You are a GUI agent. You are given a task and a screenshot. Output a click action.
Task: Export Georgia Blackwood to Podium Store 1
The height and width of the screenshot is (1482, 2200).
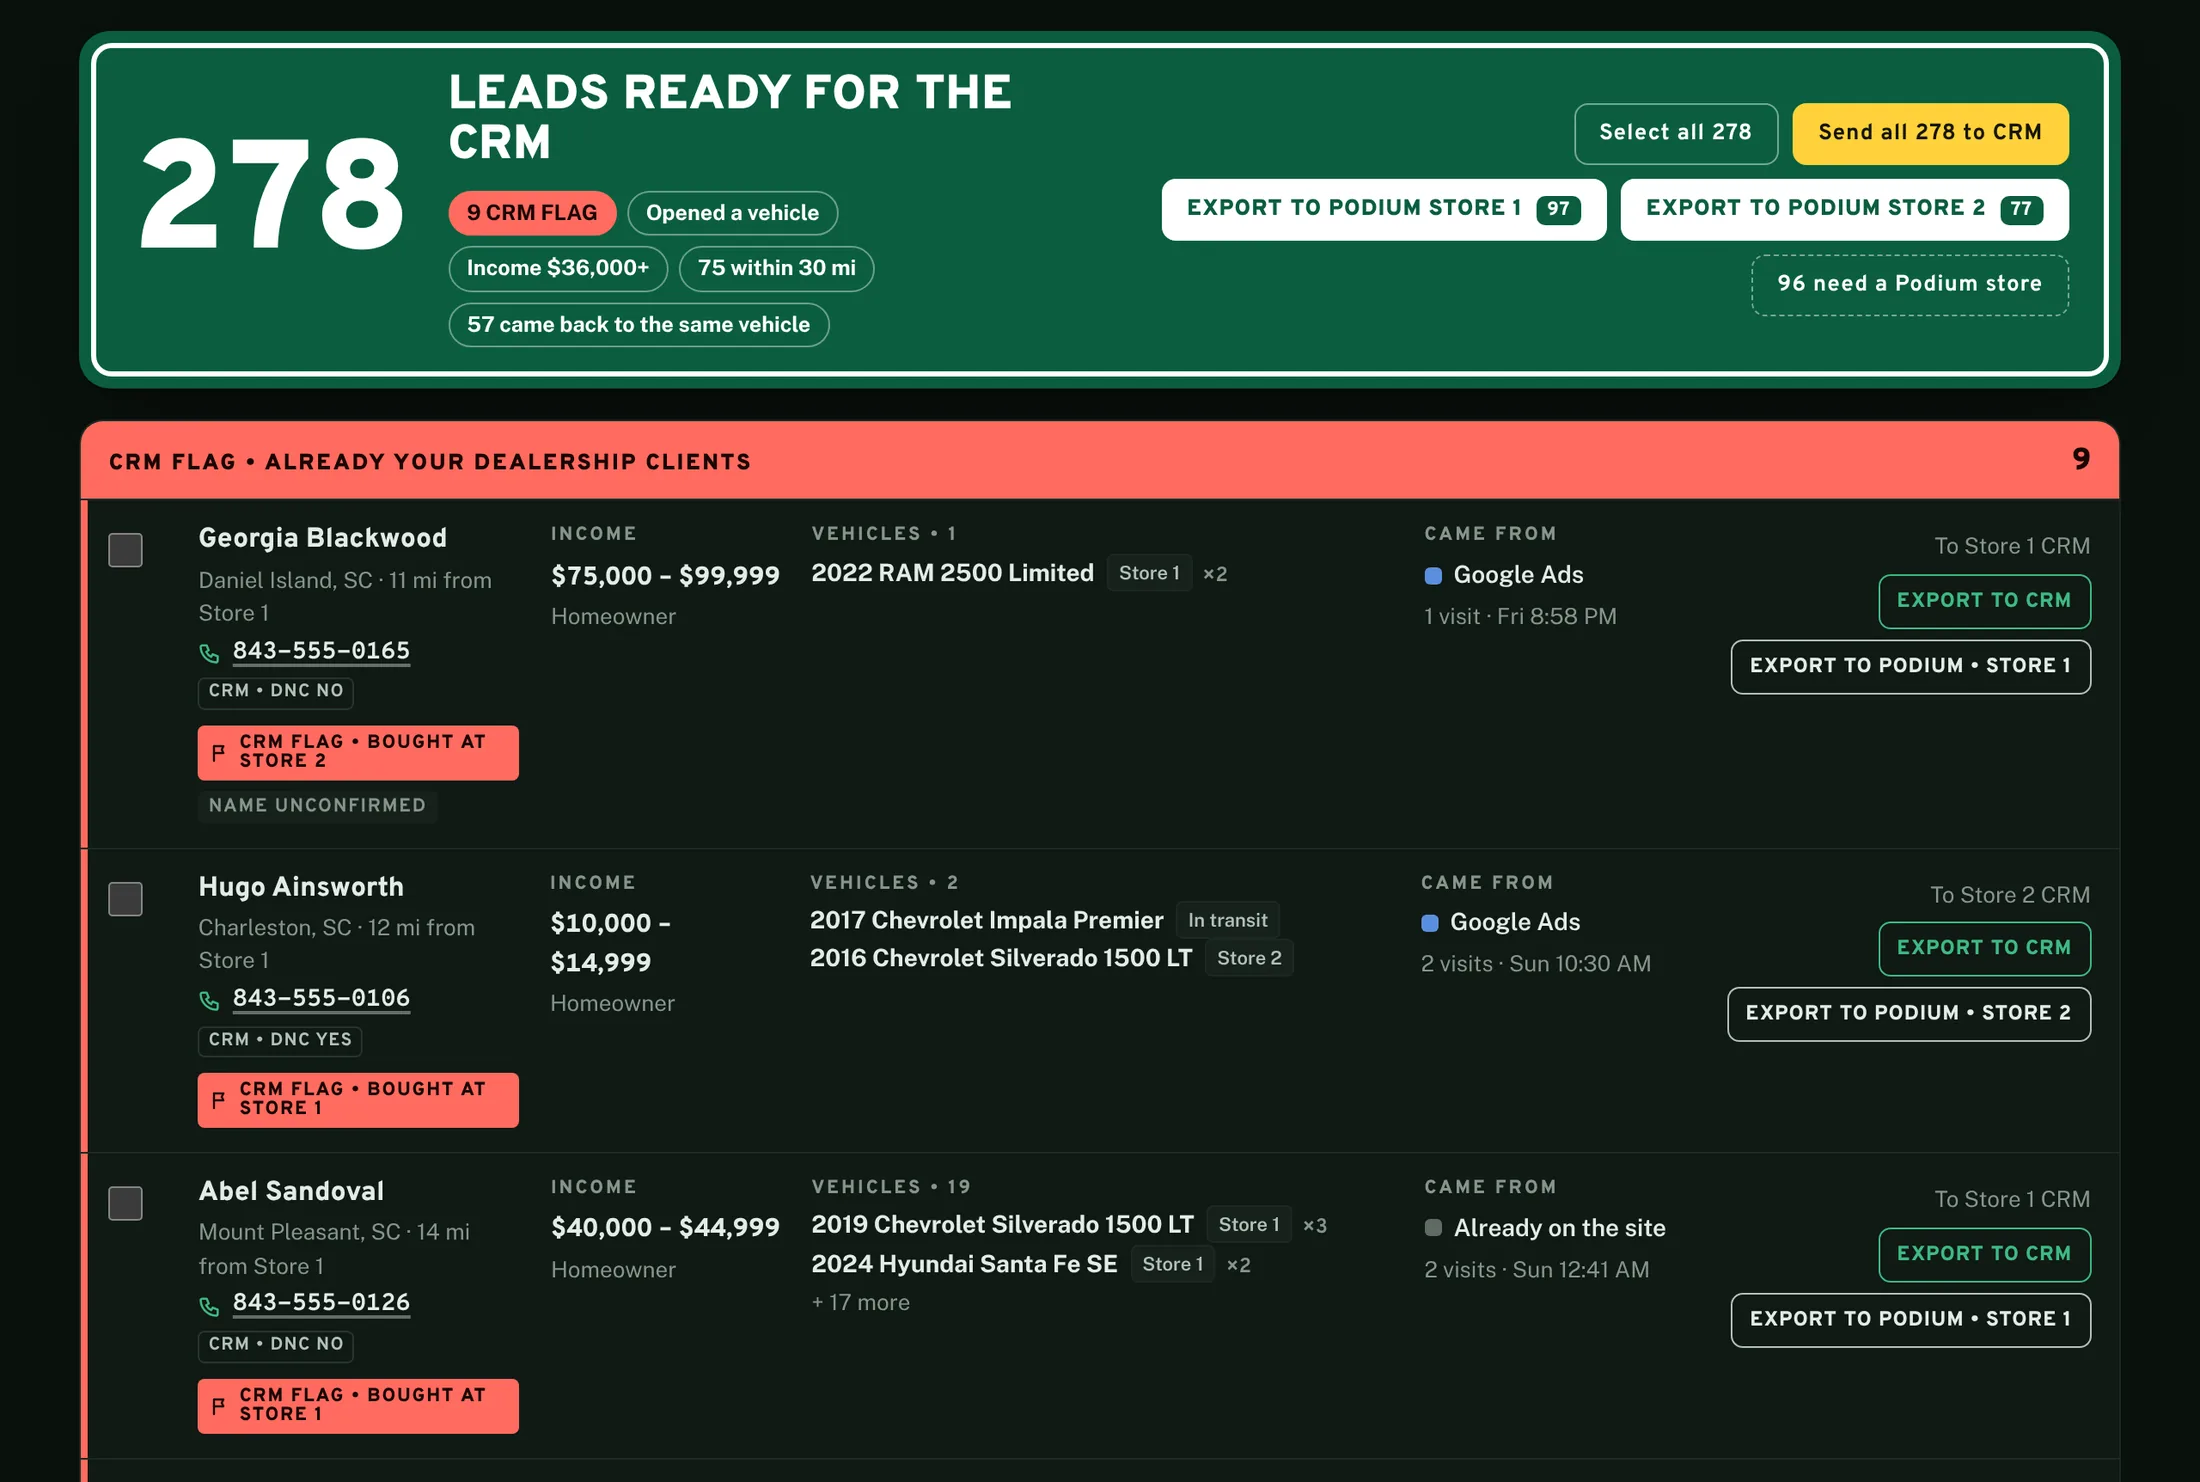[x=1910, y=666]
